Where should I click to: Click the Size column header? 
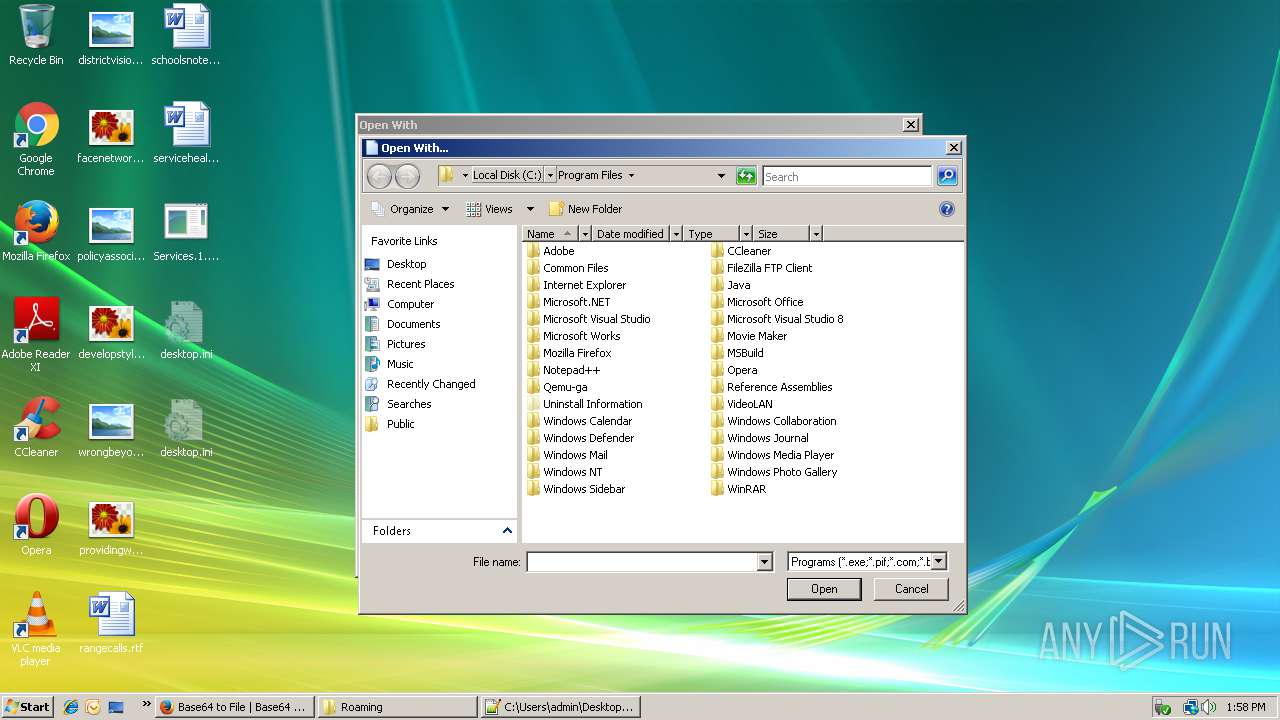click(781, 234)
